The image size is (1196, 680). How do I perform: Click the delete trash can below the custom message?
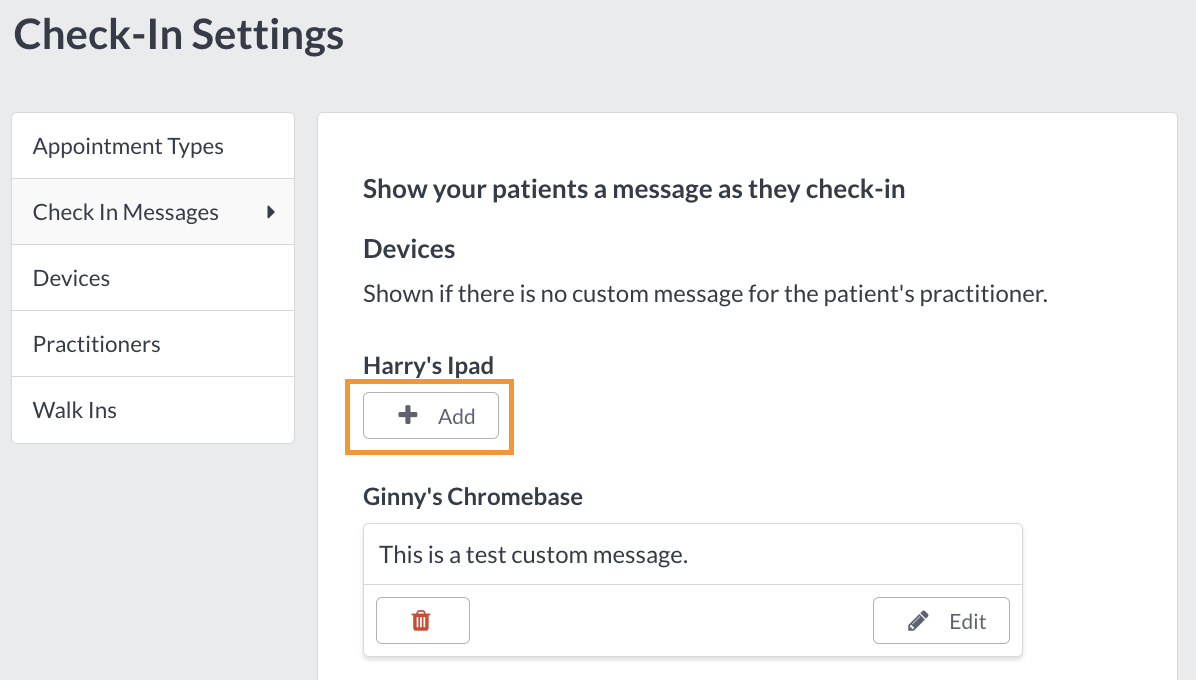point(422,620)
